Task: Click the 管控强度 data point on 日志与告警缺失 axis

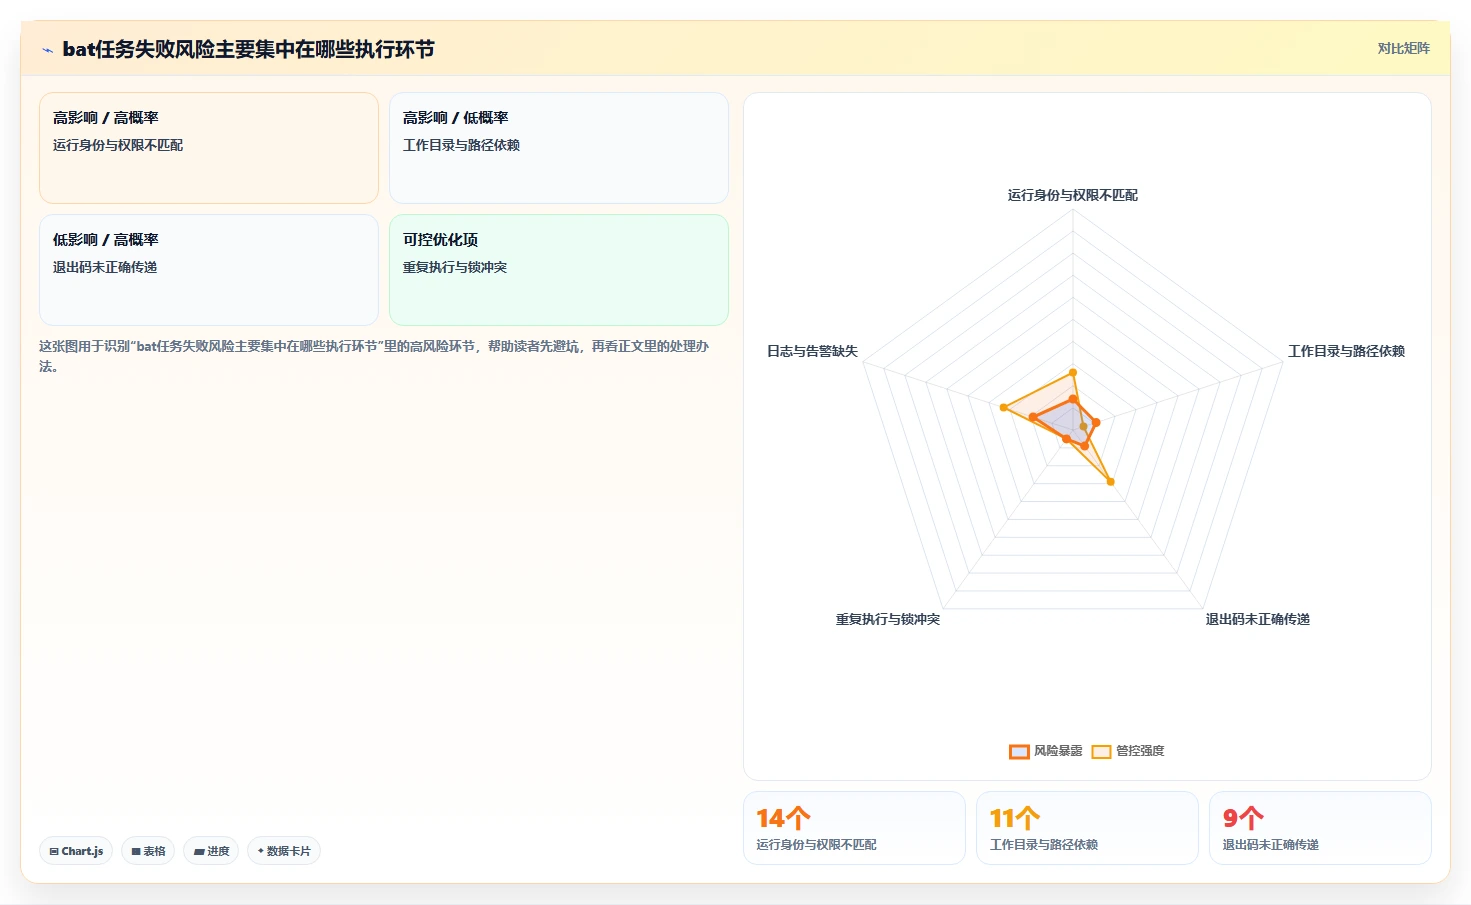Action: (1003, 407)
